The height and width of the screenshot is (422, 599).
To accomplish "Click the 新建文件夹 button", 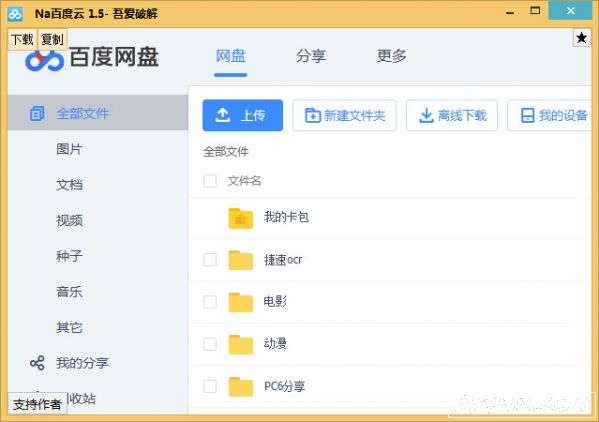I will click(x=344, y=115).
